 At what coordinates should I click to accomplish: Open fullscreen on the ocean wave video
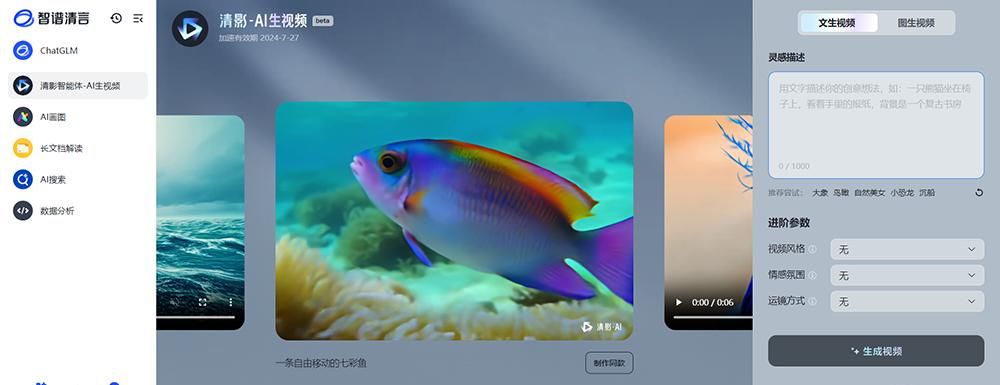pyautogui.click(x=203, y=302)
